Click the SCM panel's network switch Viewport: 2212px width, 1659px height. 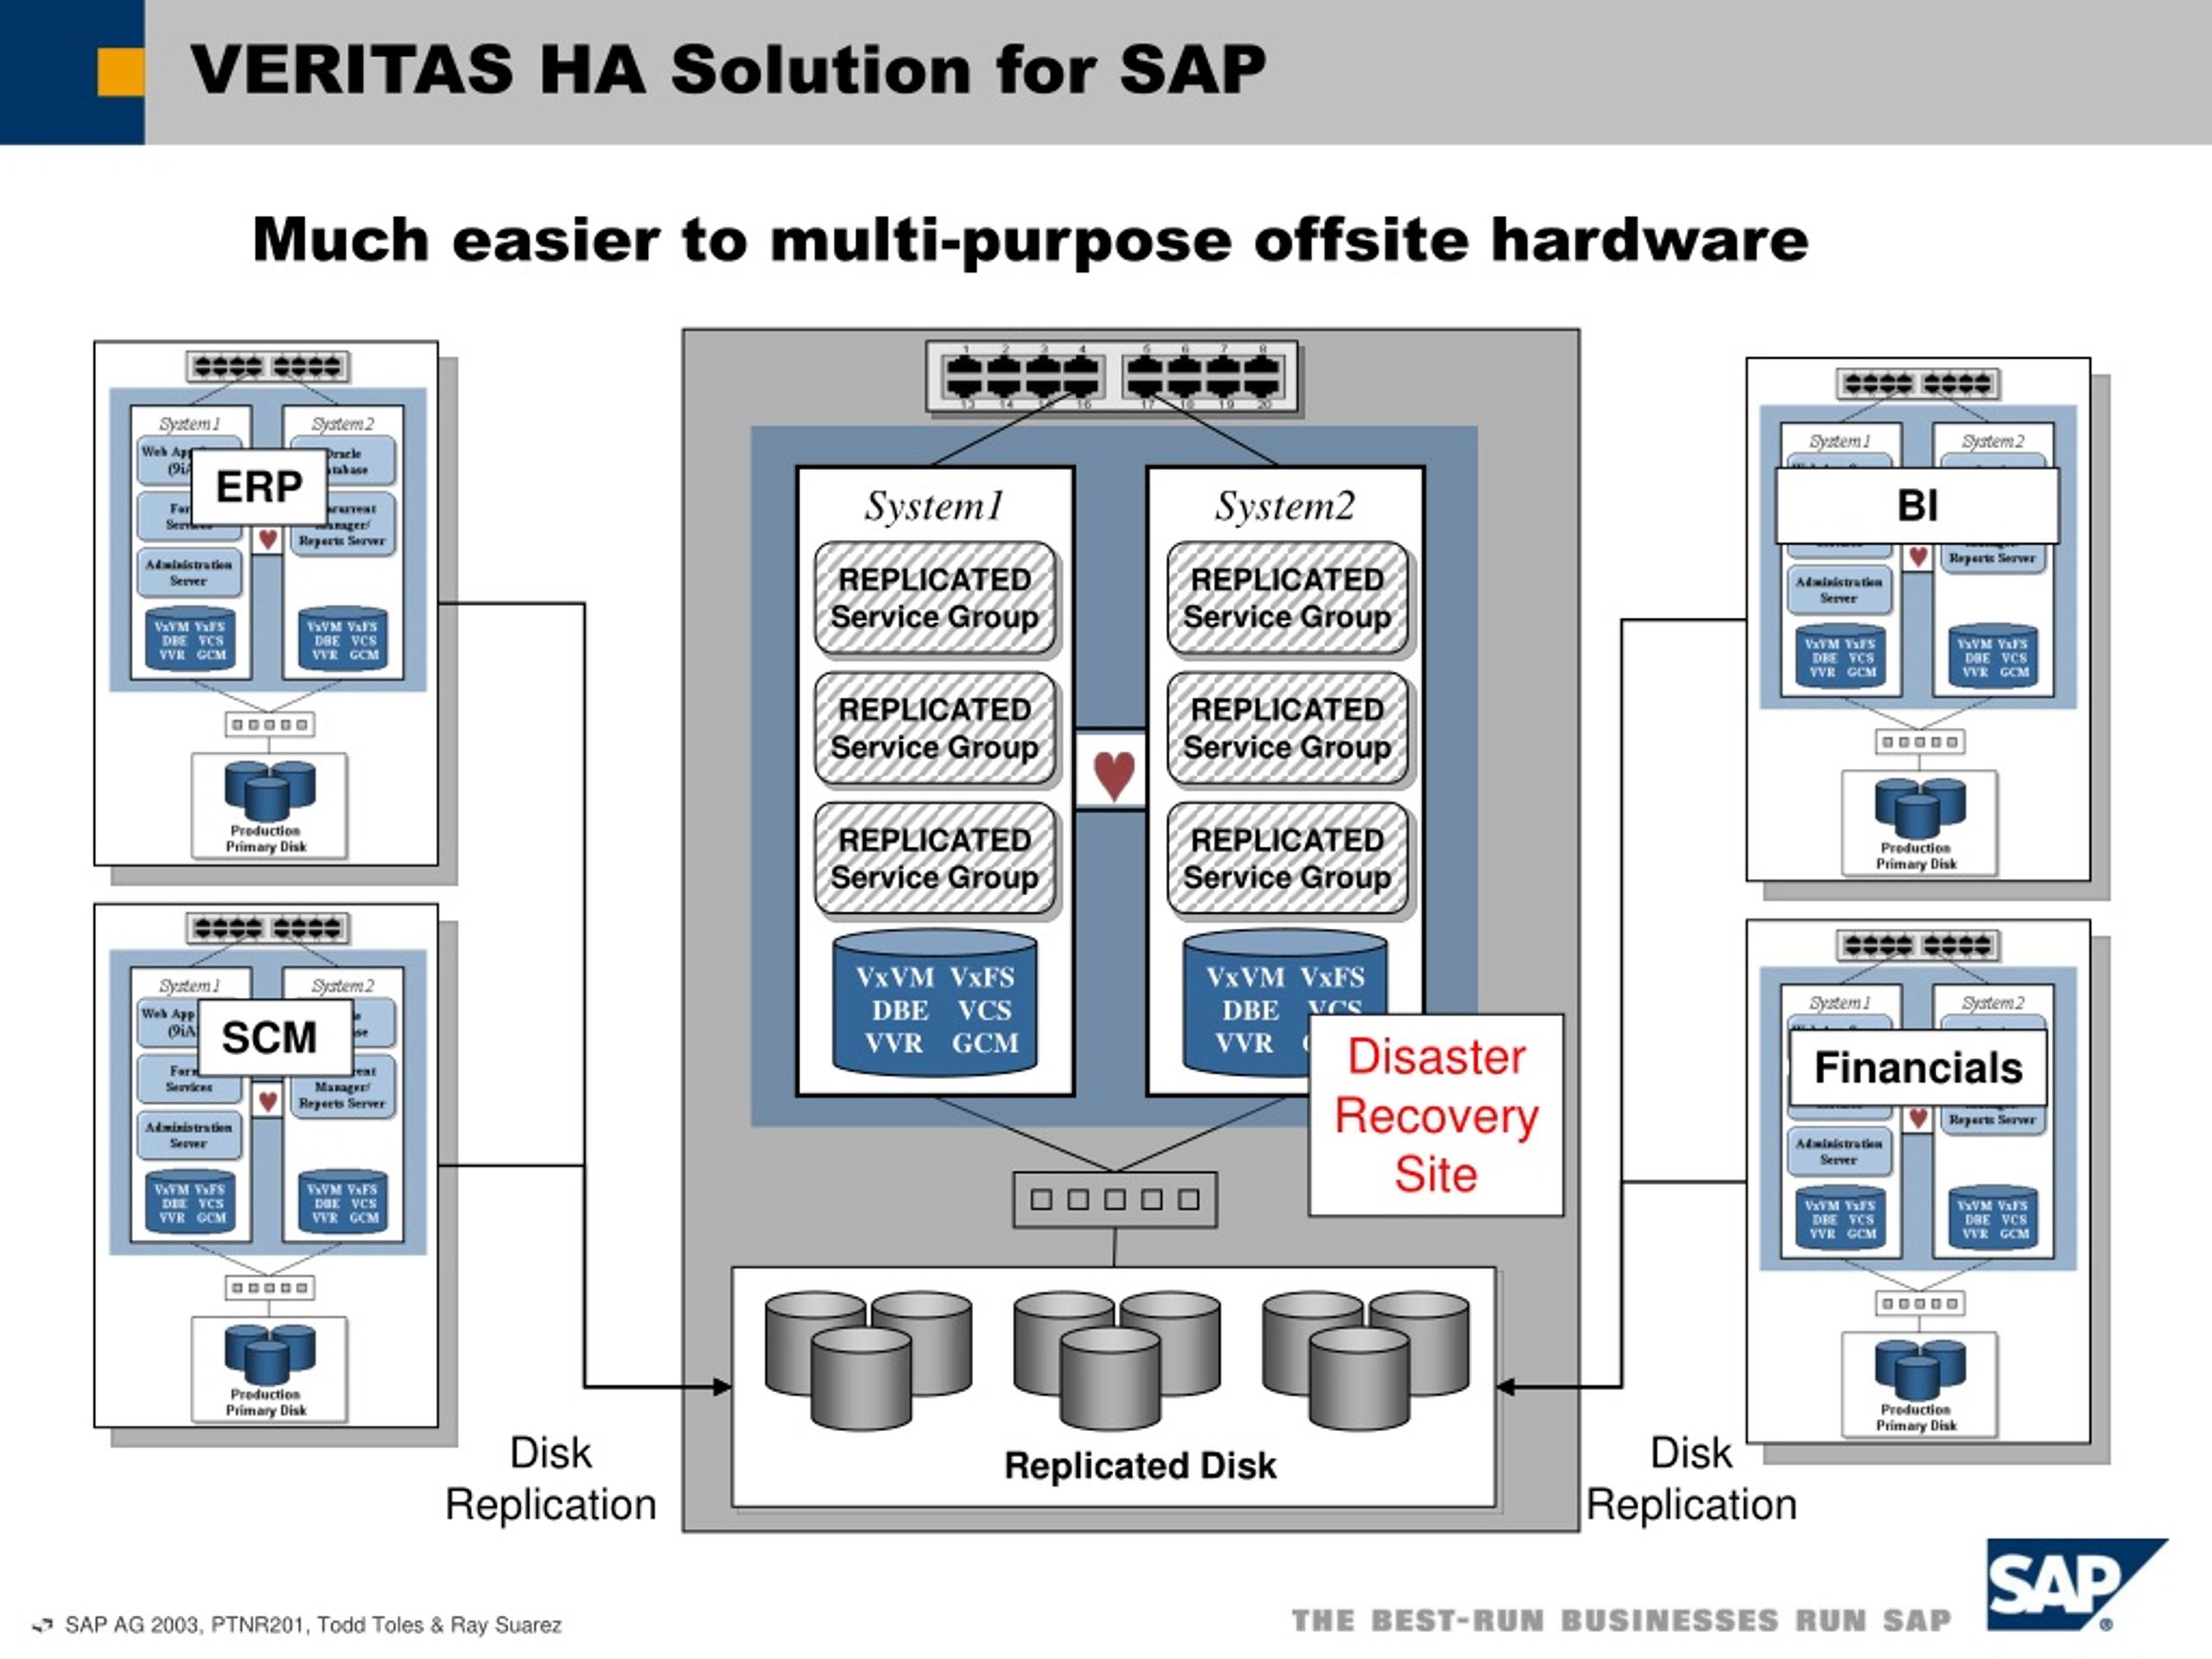tap(268, 928)
